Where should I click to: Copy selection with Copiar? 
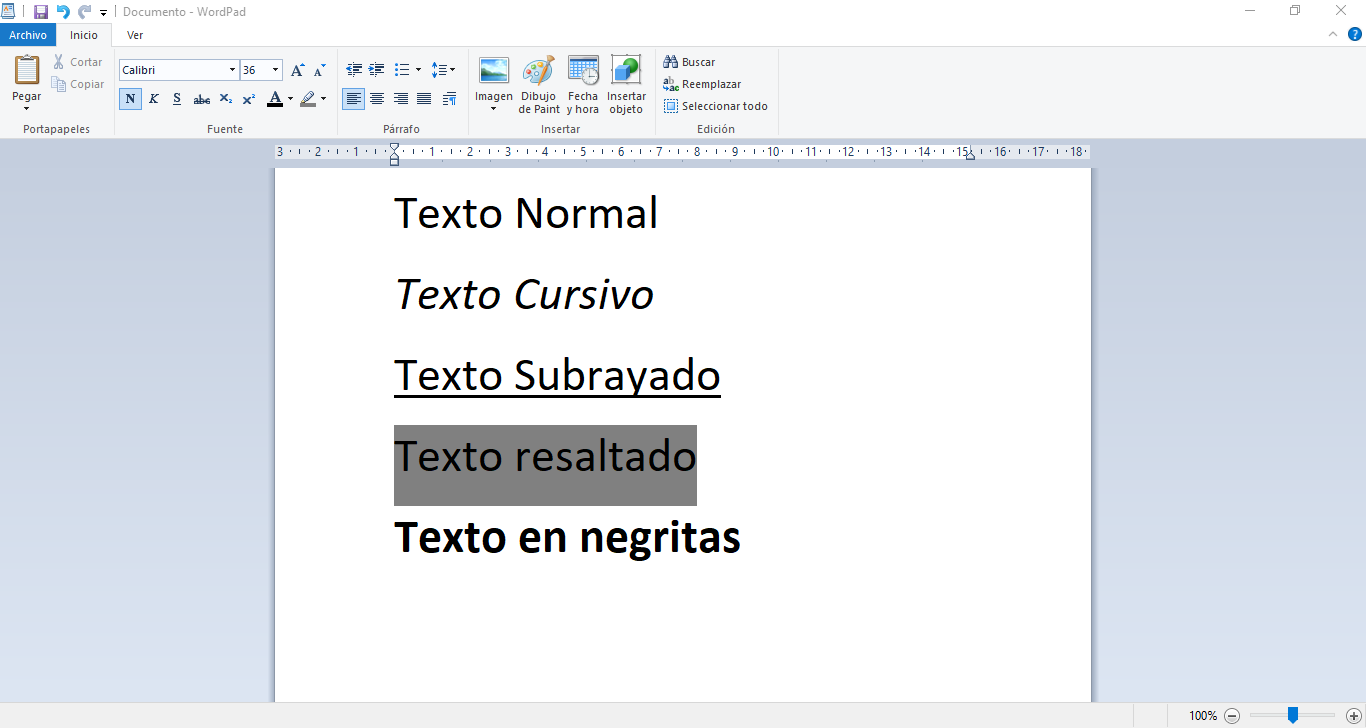click(x=79, y=84)
